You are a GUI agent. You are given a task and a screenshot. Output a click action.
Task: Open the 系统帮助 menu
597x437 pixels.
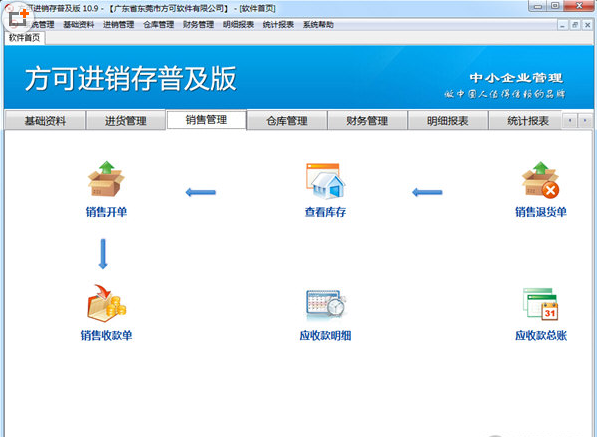coord(318,25)
